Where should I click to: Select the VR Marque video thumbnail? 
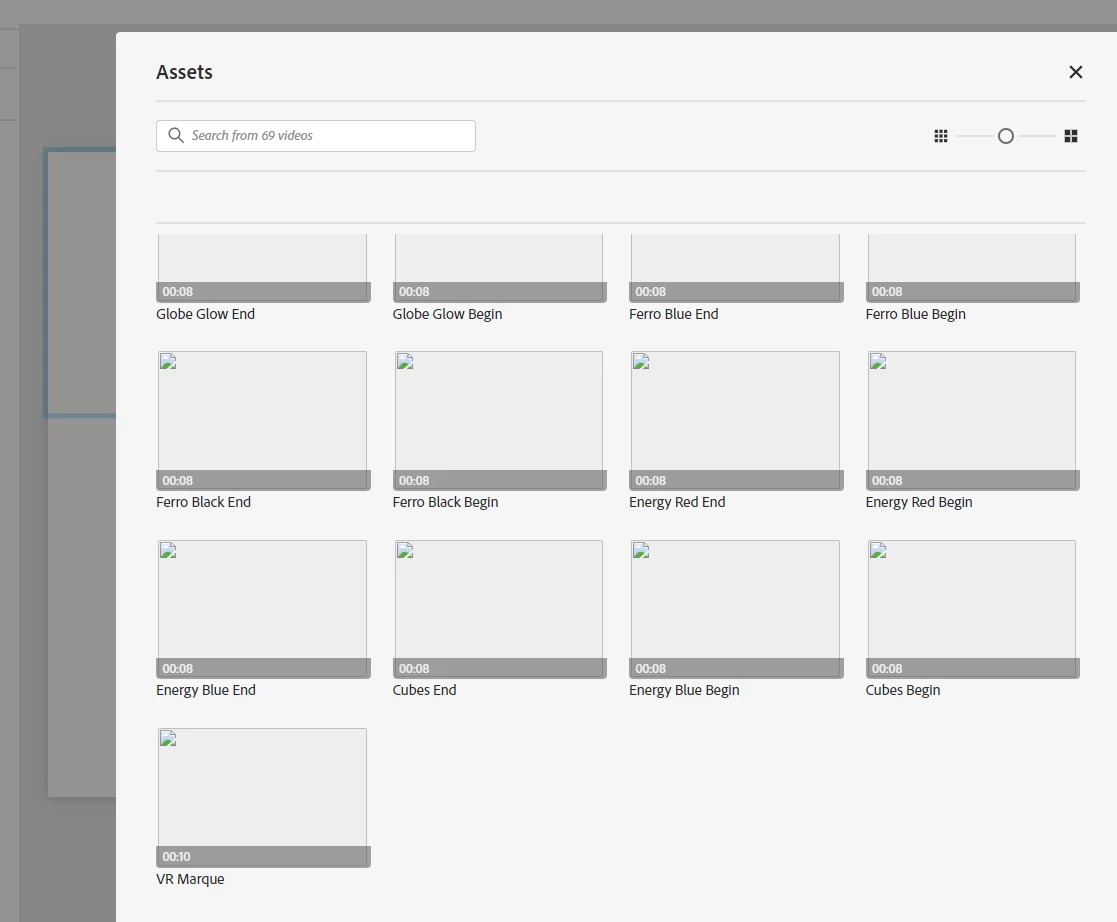[263, 797]
